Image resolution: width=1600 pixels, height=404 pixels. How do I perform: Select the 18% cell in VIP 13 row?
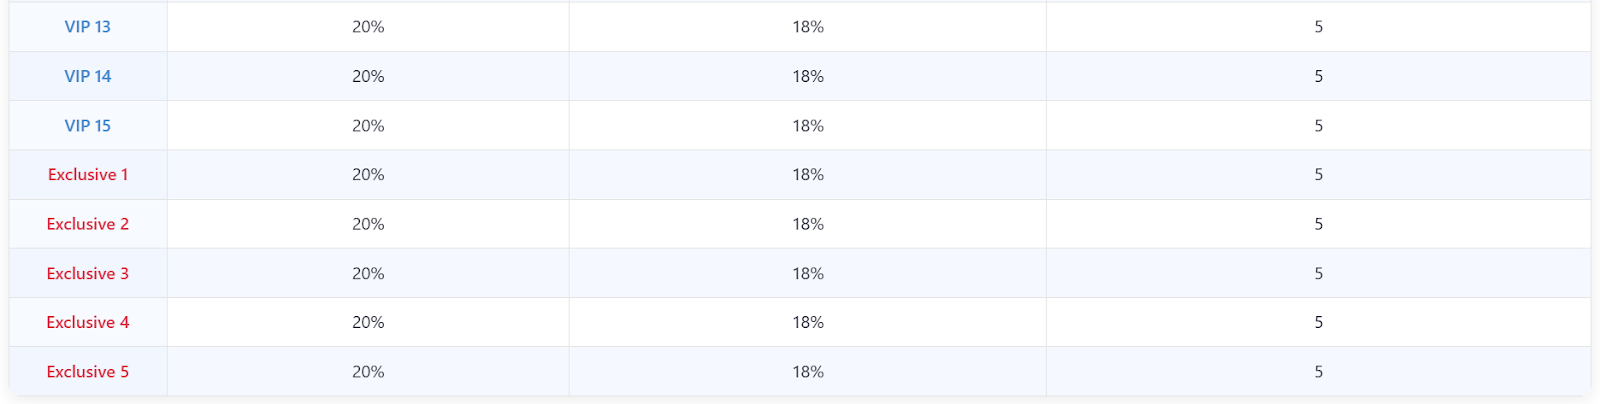[808, 27]
